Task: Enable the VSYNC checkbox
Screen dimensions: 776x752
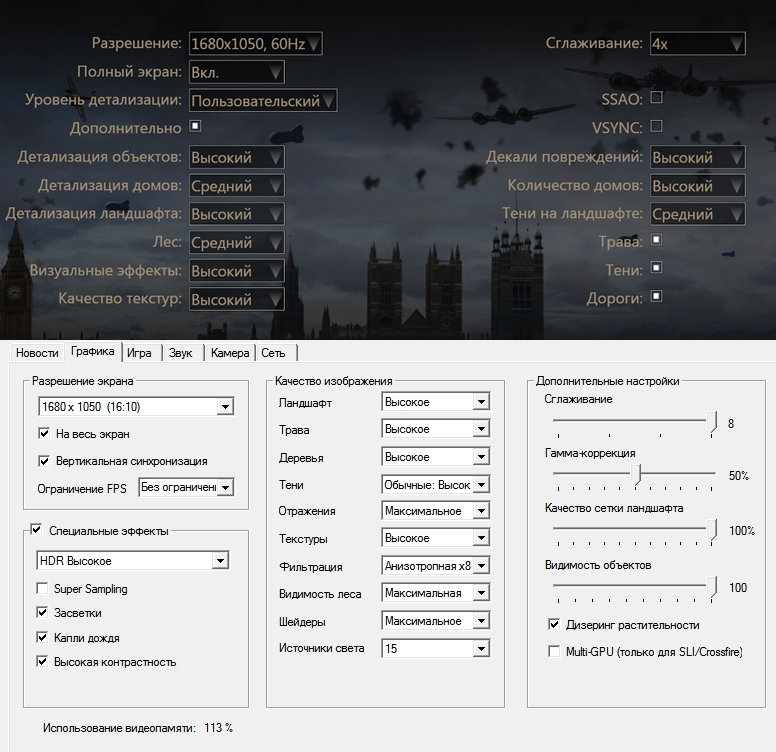Action: point(656,126)
